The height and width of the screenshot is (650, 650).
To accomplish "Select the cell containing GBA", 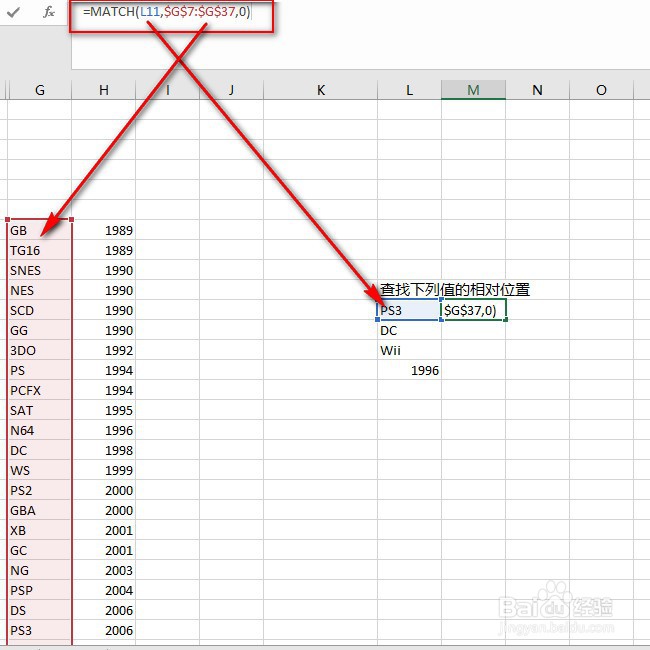I will [40, 510].
